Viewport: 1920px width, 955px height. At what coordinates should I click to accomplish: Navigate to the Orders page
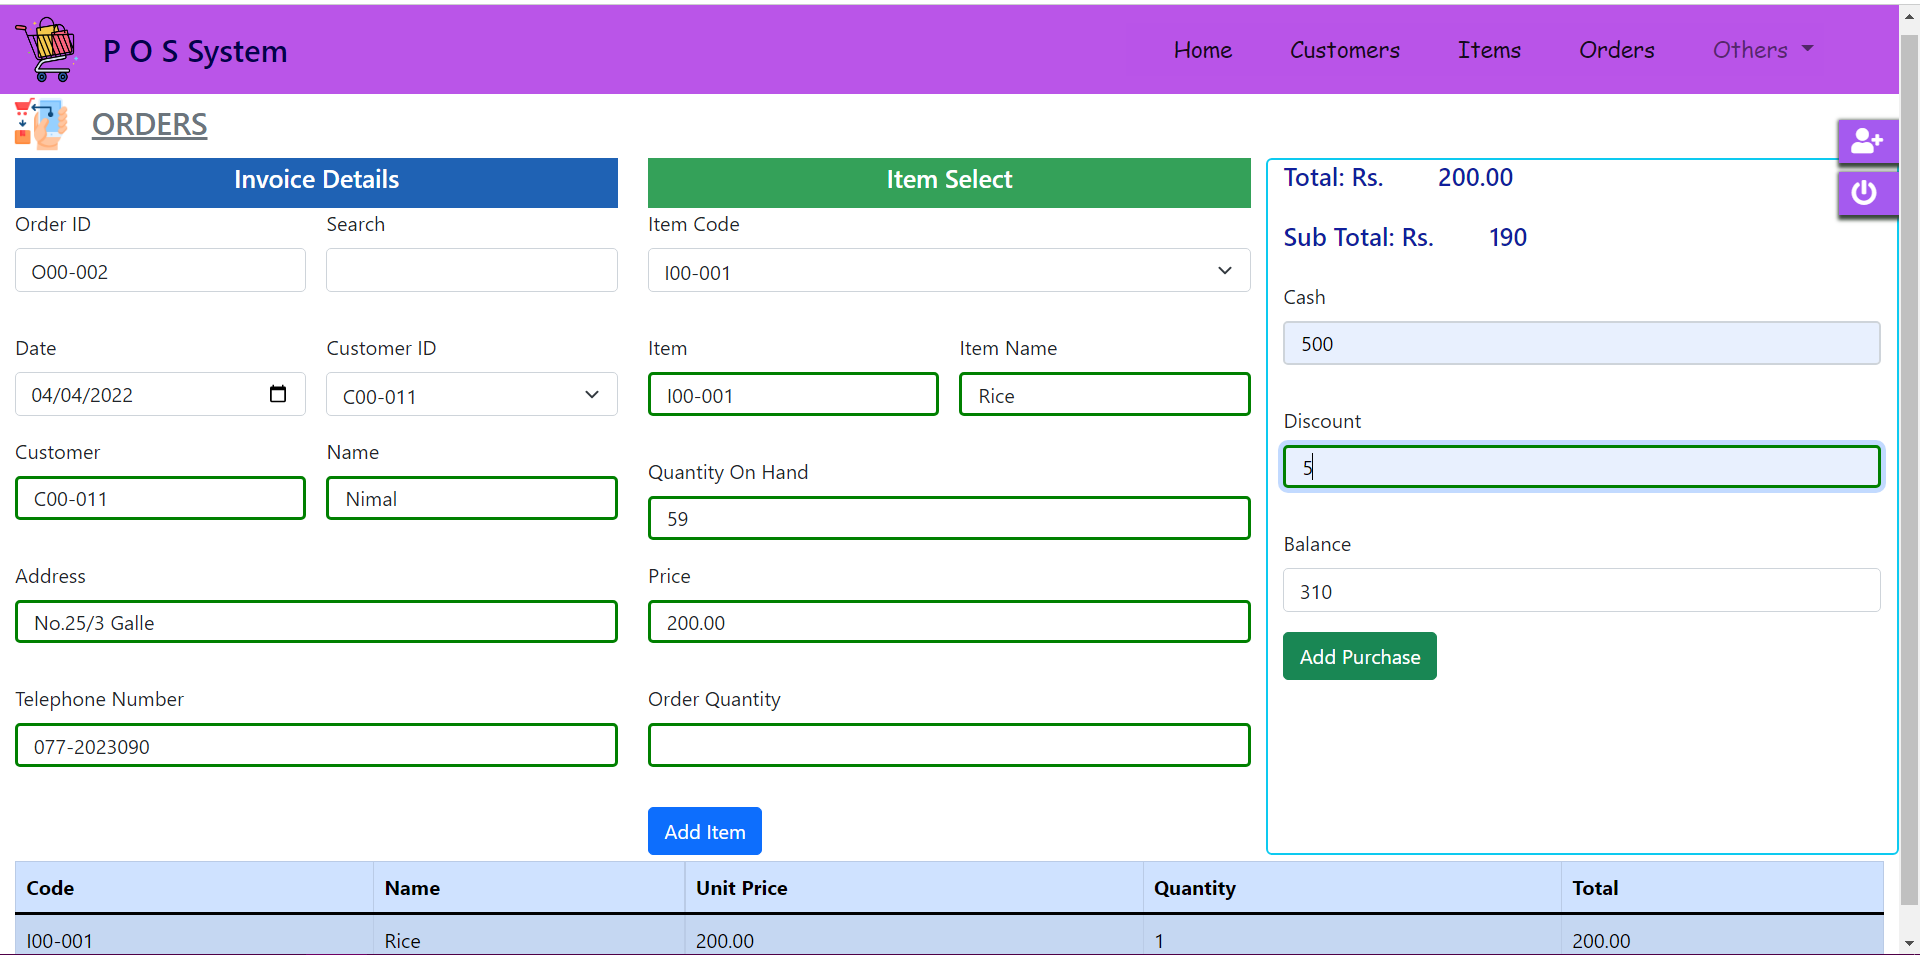coord(1616,49)
